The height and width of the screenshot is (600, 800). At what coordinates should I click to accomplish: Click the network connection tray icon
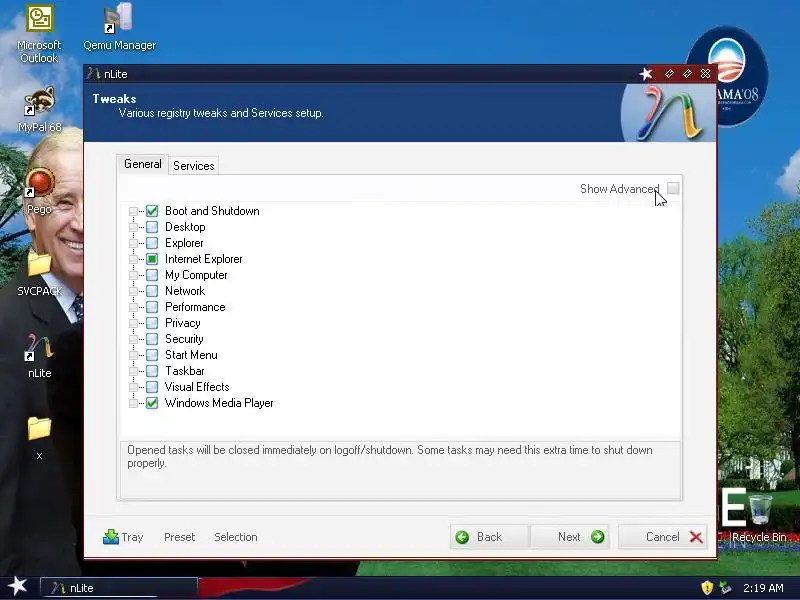point(725,588)
